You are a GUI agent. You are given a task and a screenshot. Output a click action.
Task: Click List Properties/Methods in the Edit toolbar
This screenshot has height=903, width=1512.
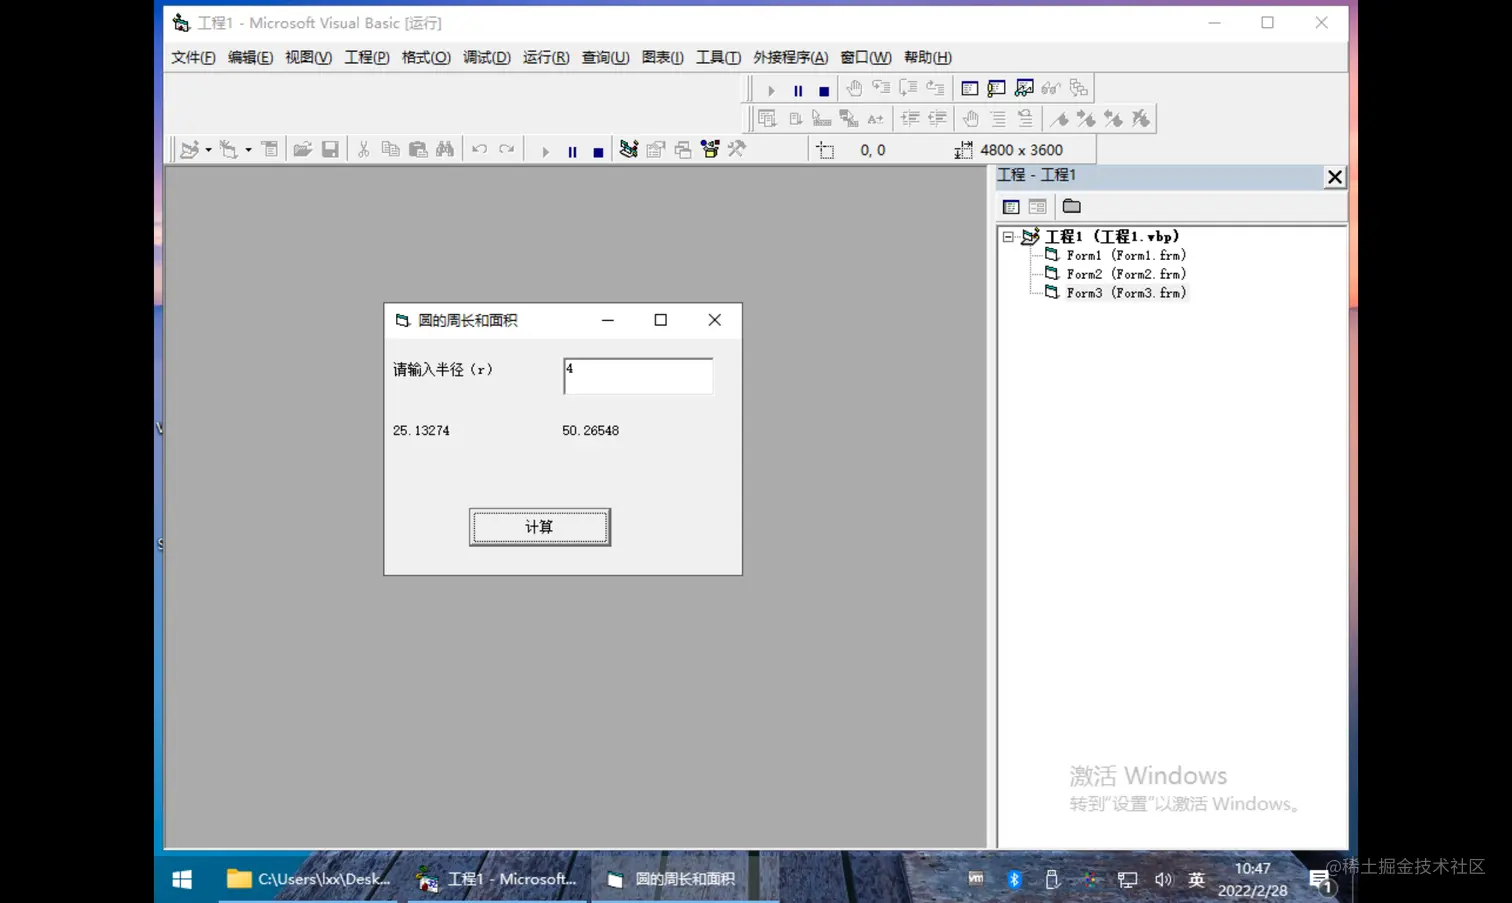click(x=767, y=119)
